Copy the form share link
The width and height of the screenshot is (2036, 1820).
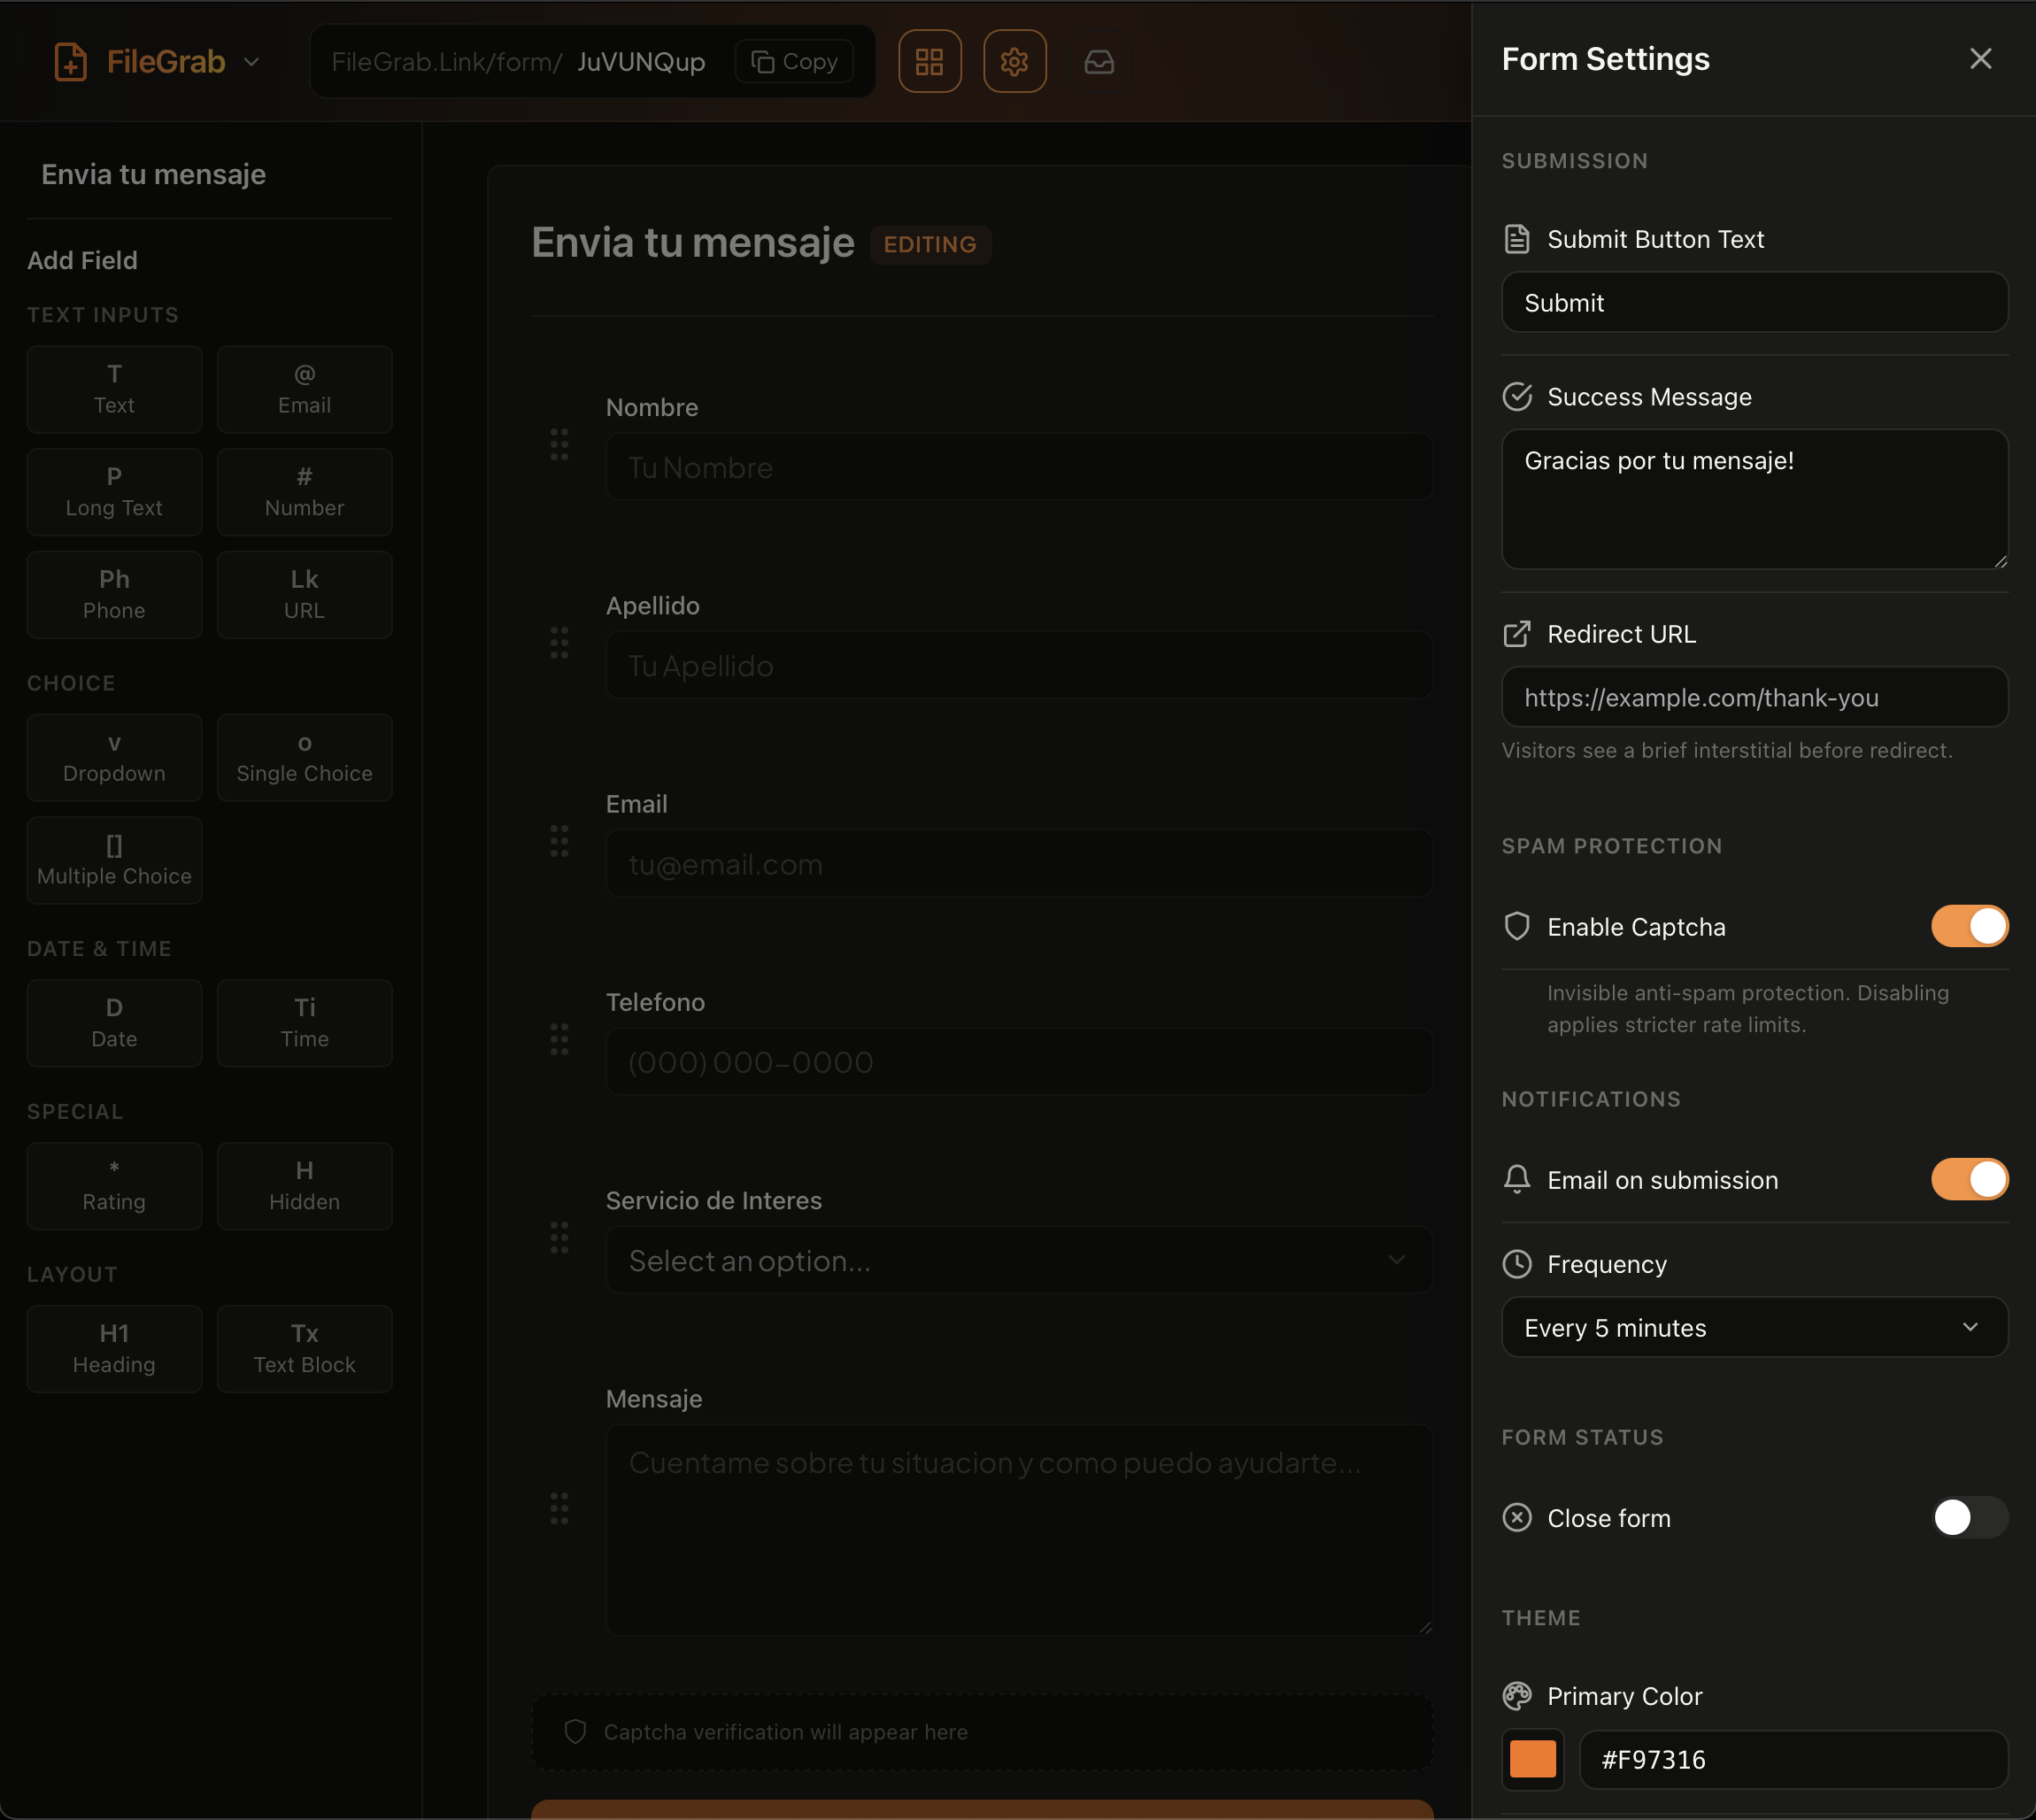point(793,61)
